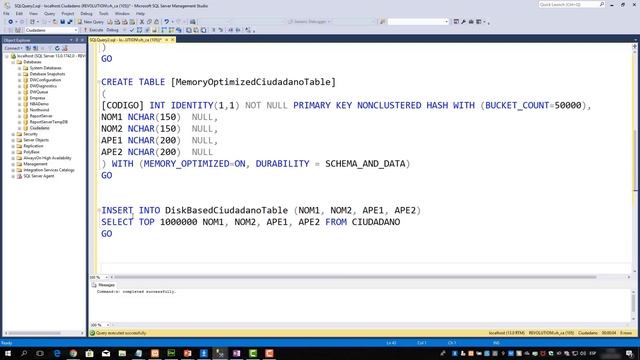
Task: Expand the Security folder node
Action: pyautogui.click(x=13, y=134)
